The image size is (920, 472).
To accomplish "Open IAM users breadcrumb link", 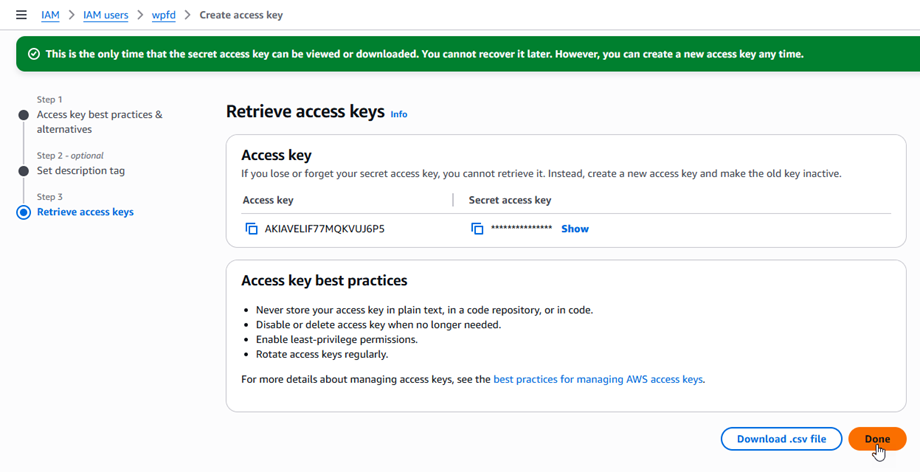I will [106, 15].
